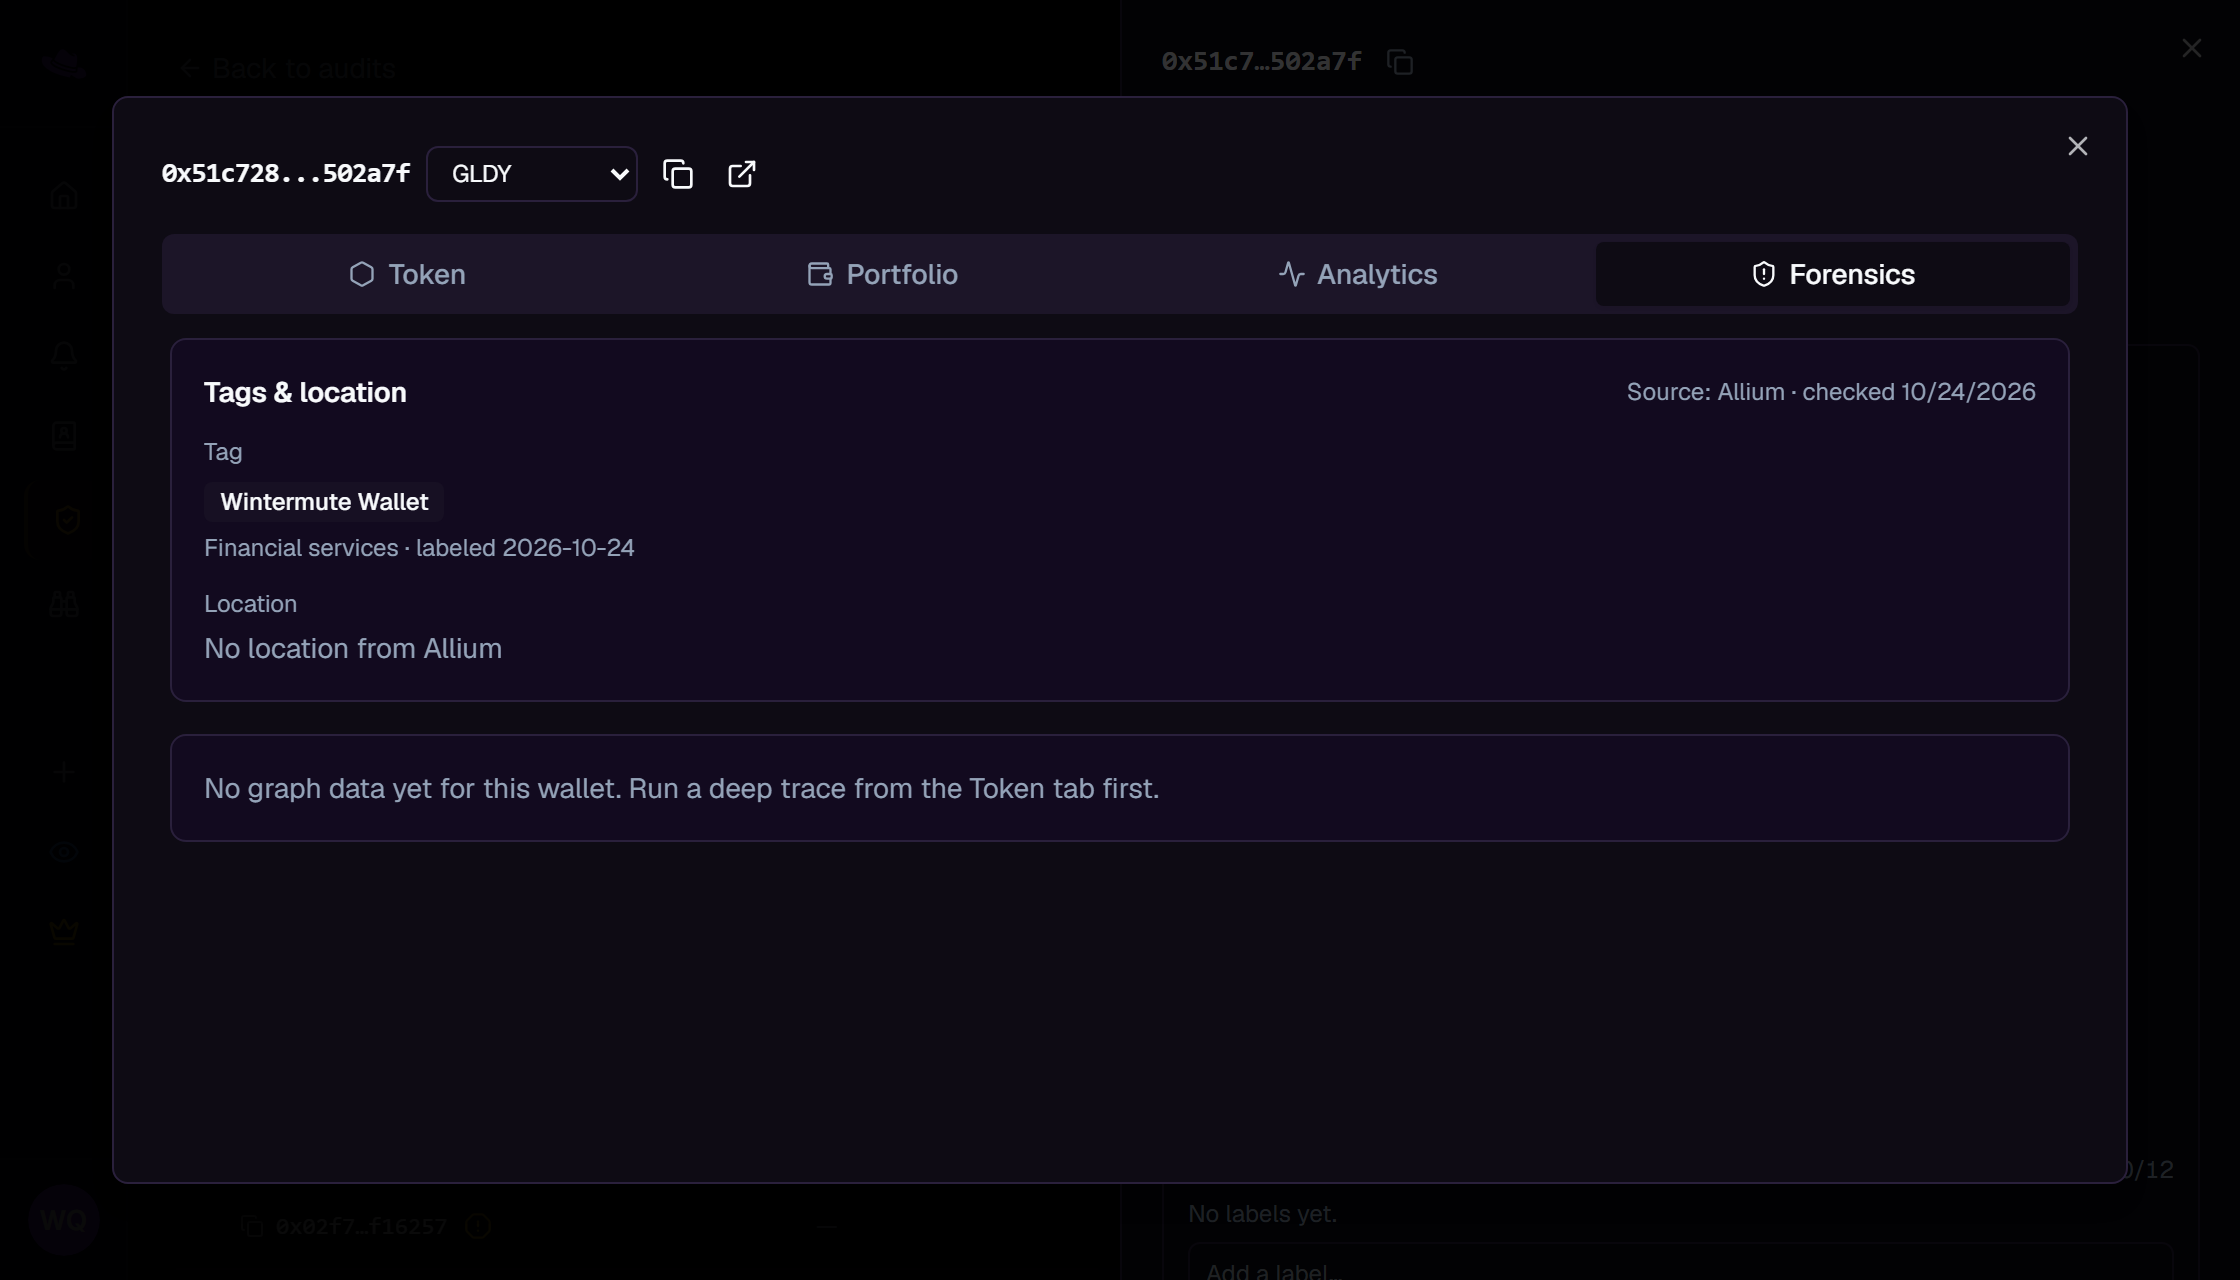Click the eye icon in sidebar
The width and height of the screenshot is (2240, 1280).
pos(64,852)
